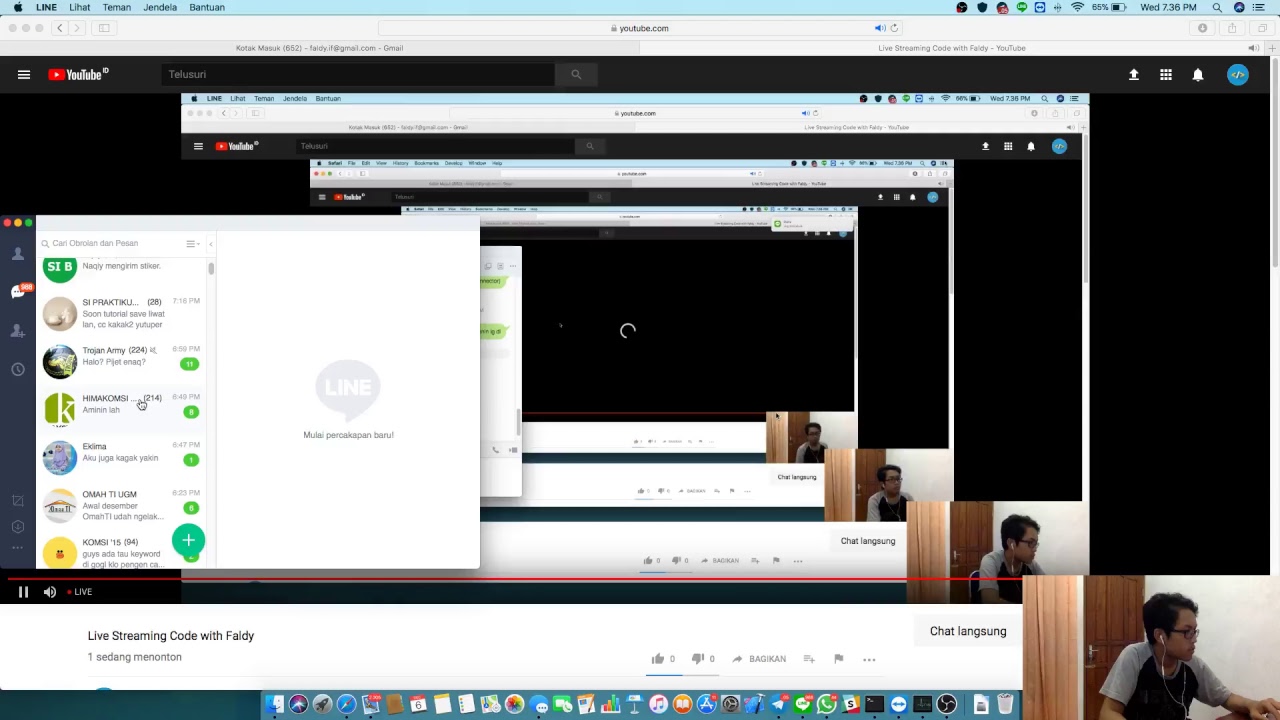1280x720 pixels.
Task: Go back in Safari
Action: tap(60, 28)
